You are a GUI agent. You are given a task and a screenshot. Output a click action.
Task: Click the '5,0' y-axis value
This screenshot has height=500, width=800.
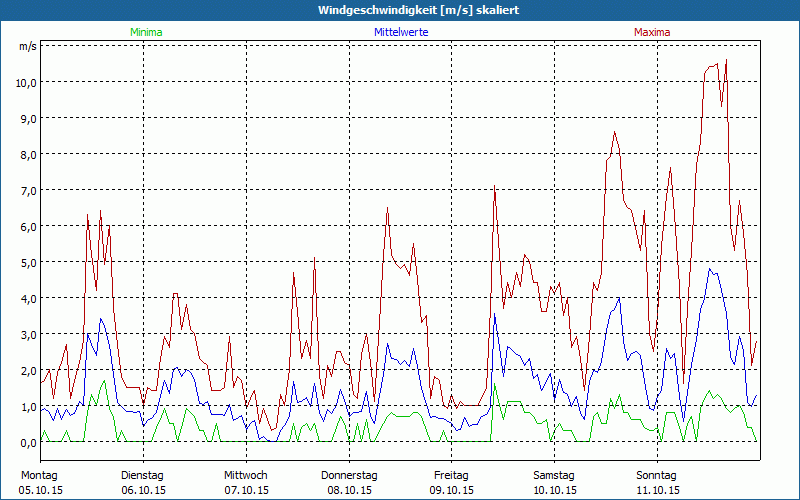tap(29, 263)
